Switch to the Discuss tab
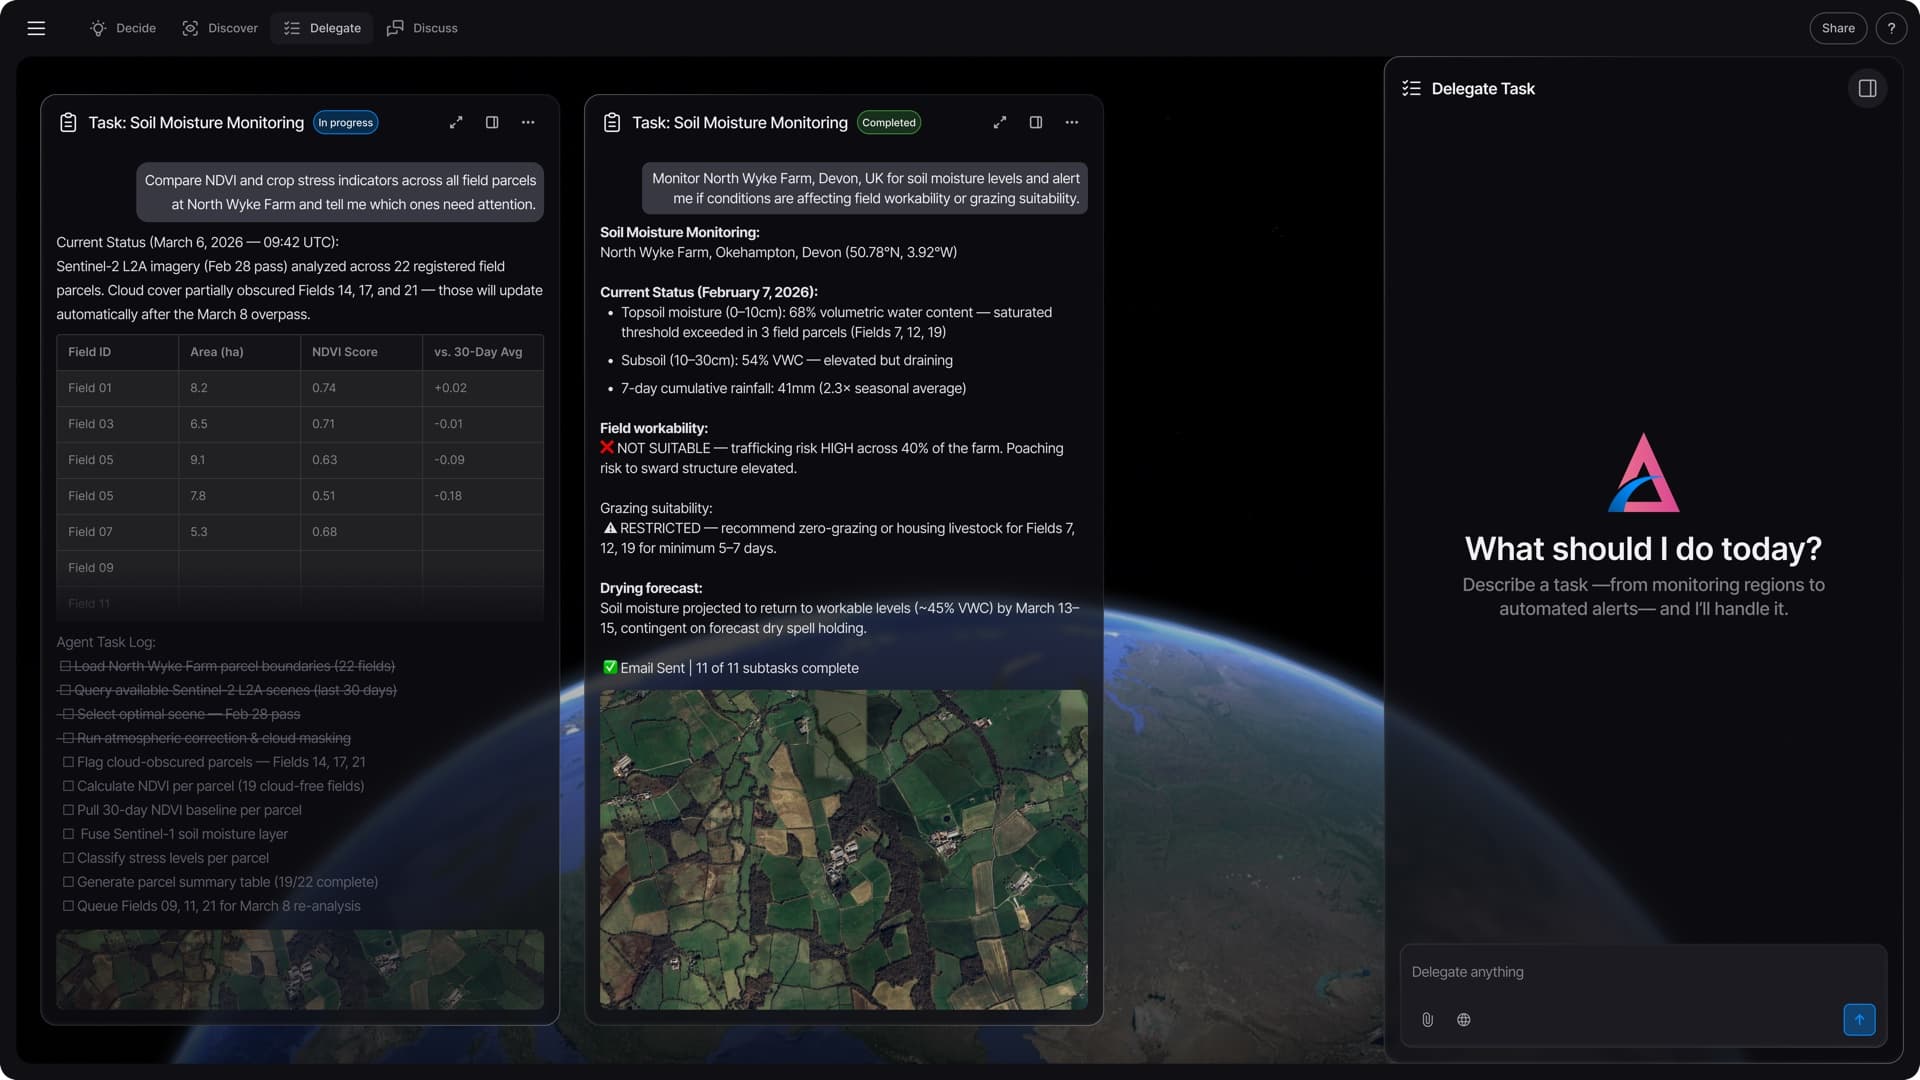1920x1080 pixels. pyautogui.click(x=421, y=28)
